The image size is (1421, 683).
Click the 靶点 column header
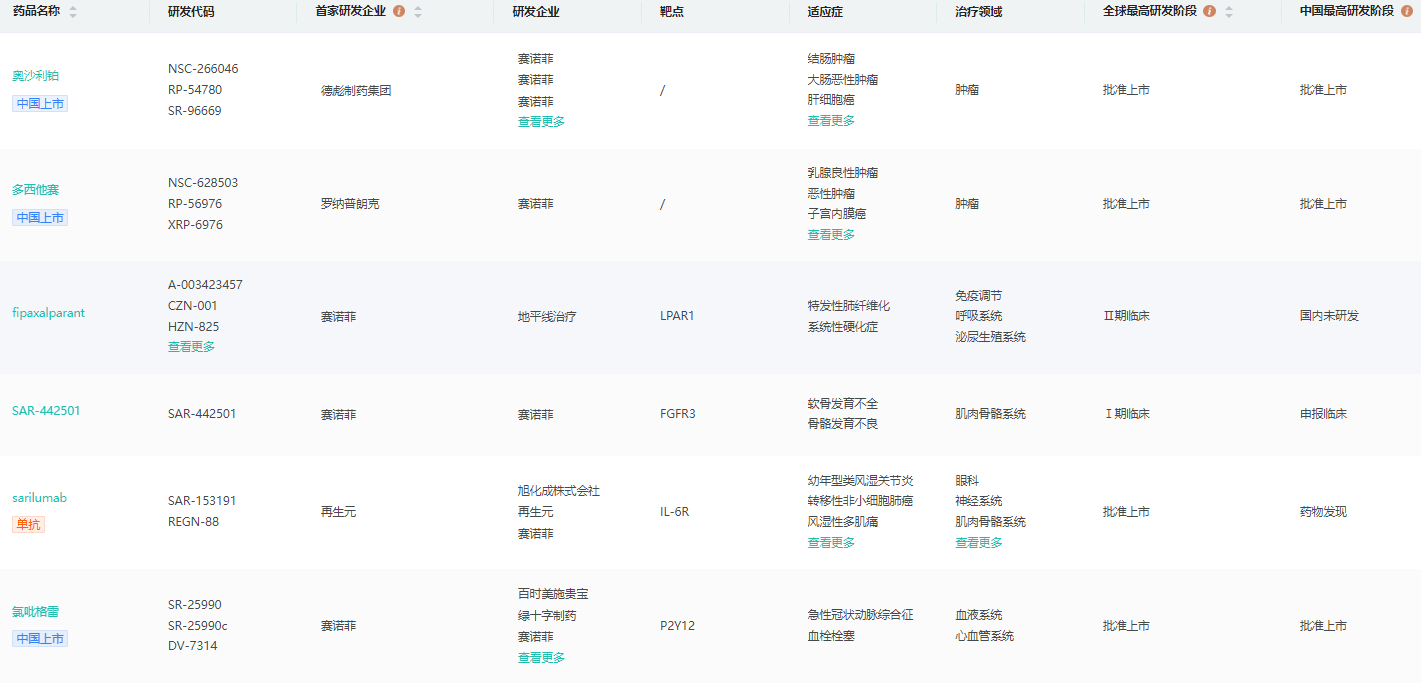[672, 12]
